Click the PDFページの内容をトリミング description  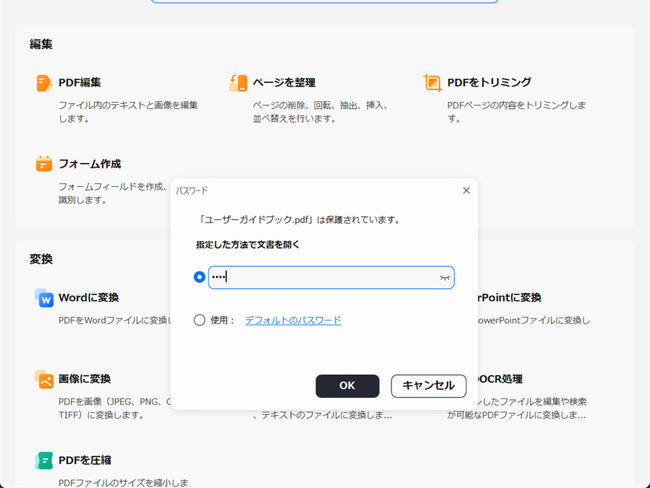tap(517, 112)
